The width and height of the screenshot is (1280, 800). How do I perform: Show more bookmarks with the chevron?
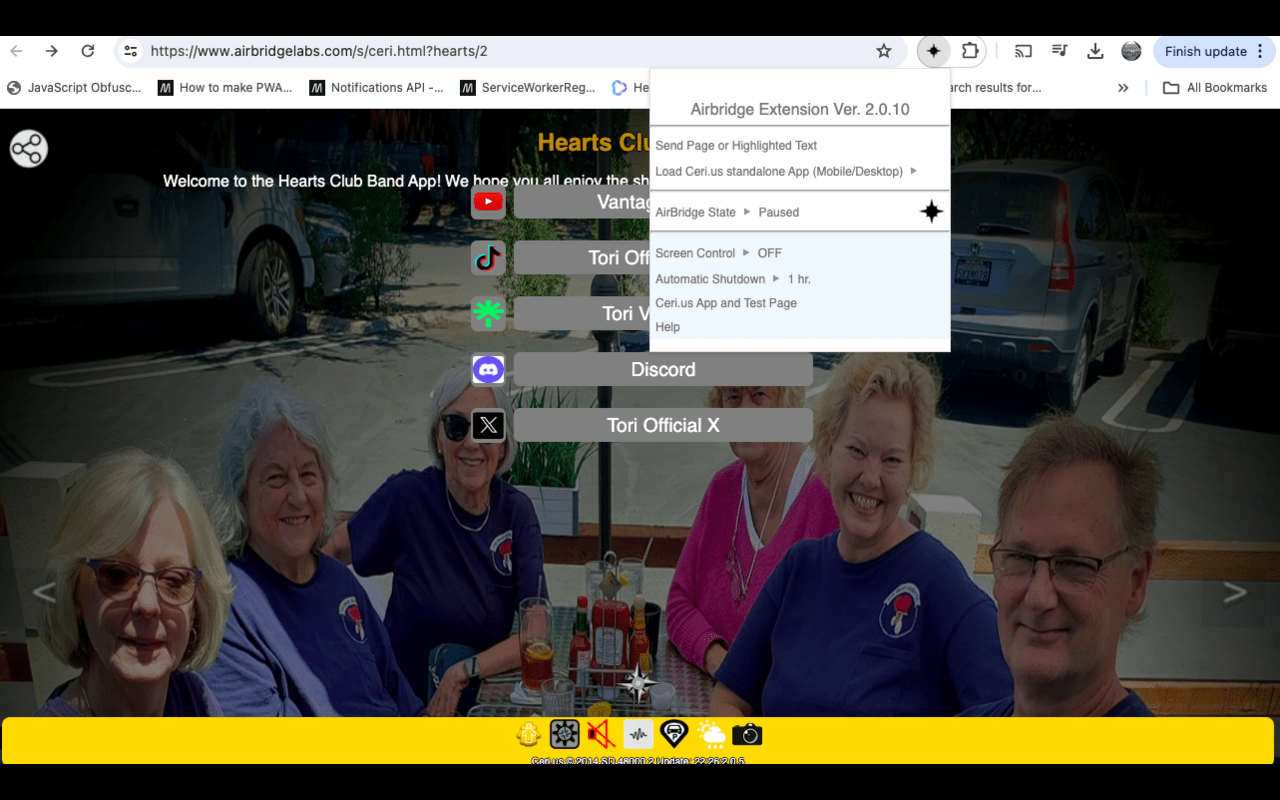tap(1123, 88)
